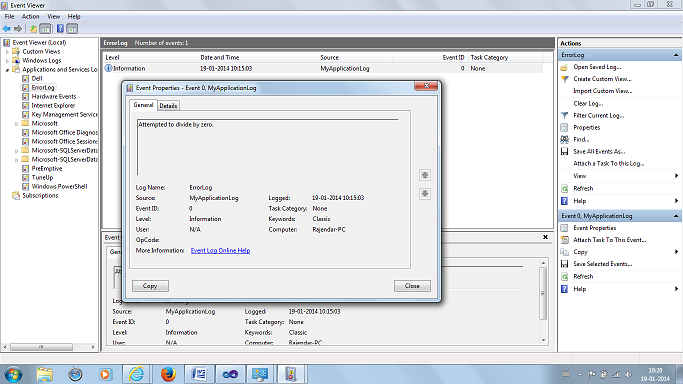This screenshot has width=683, height=384.
Task: Select Internet Explorer log
Action: (x=53, y=105)
